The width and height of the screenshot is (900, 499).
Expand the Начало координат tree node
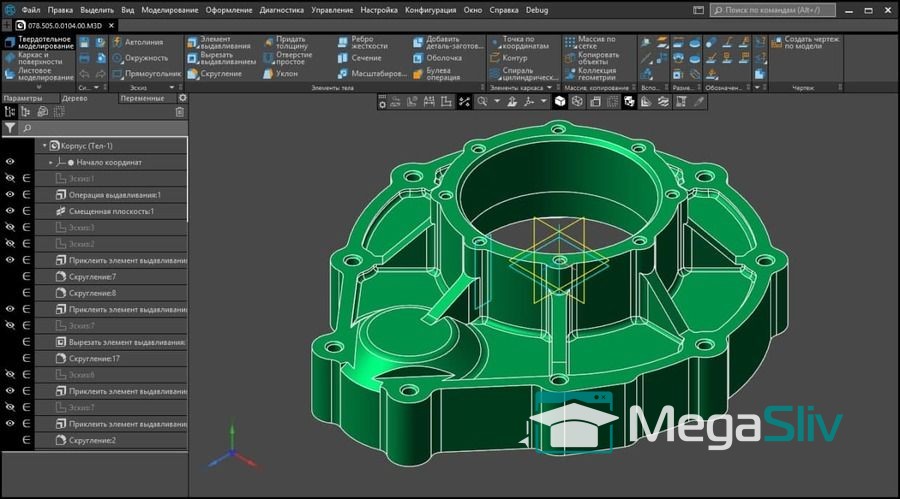click(51, 162)
